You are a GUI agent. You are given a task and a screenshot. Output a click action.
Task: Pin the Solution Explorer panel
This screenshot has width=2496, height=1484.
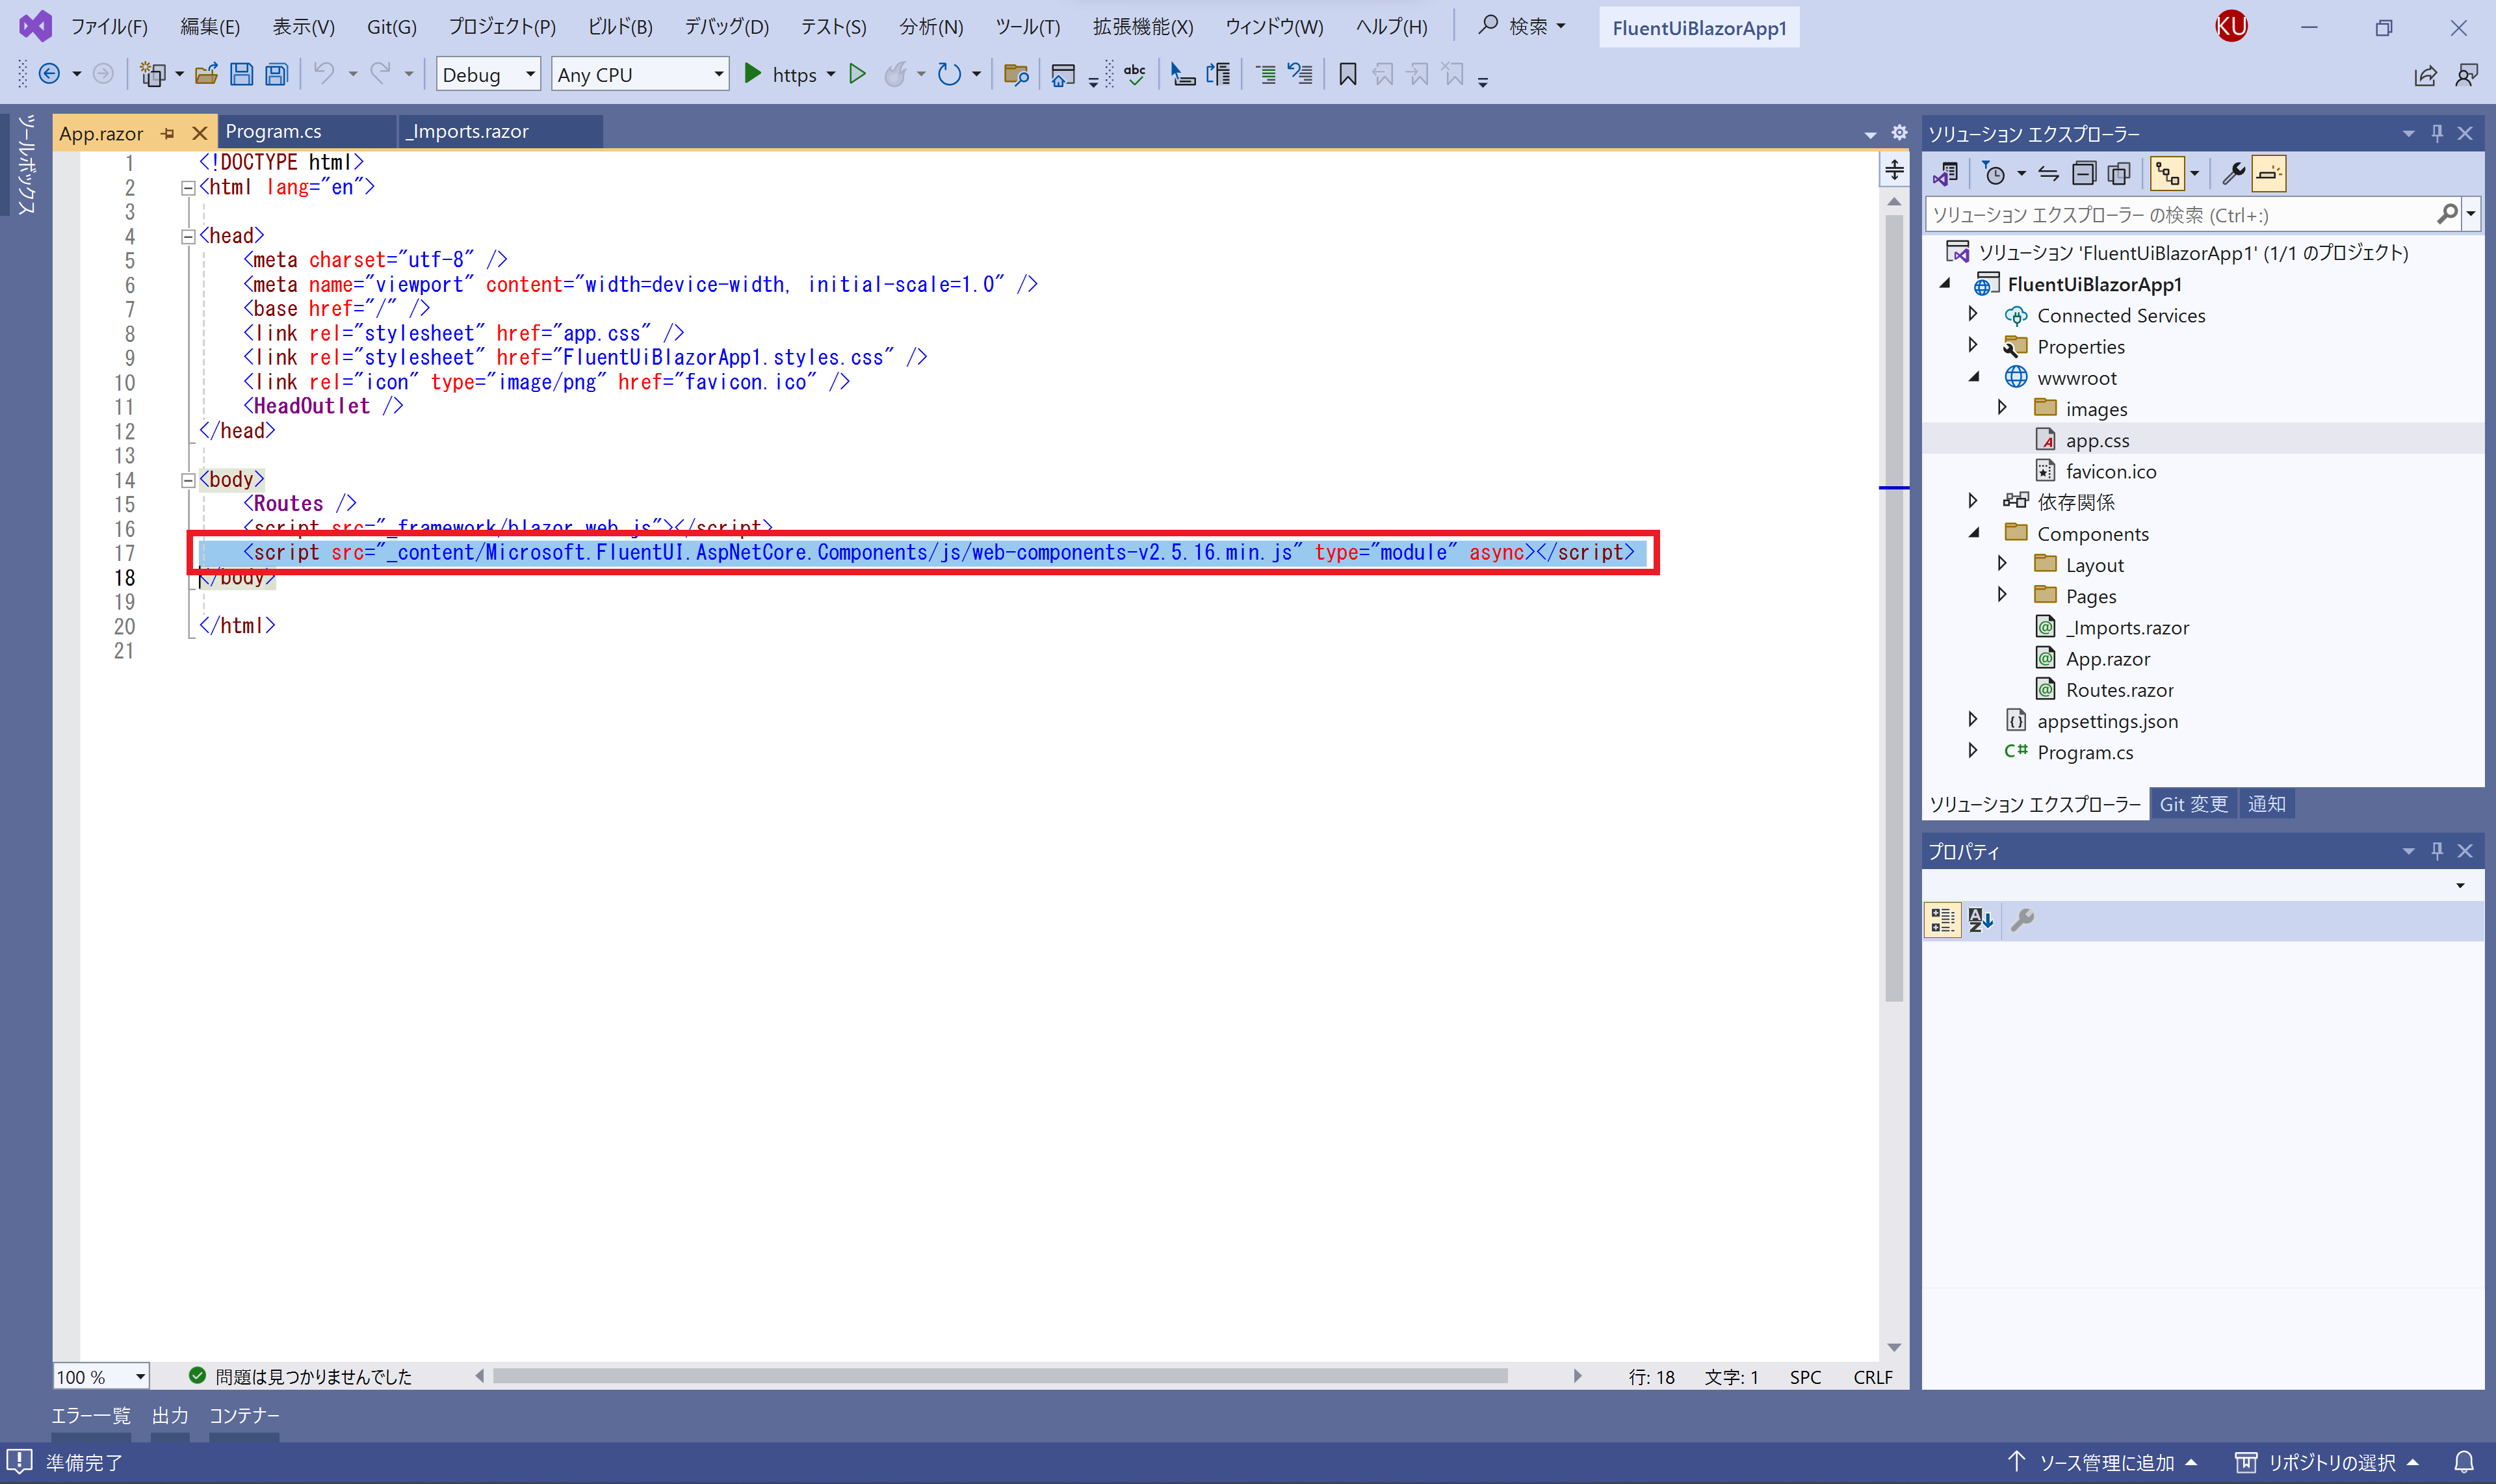(2437, 133)
